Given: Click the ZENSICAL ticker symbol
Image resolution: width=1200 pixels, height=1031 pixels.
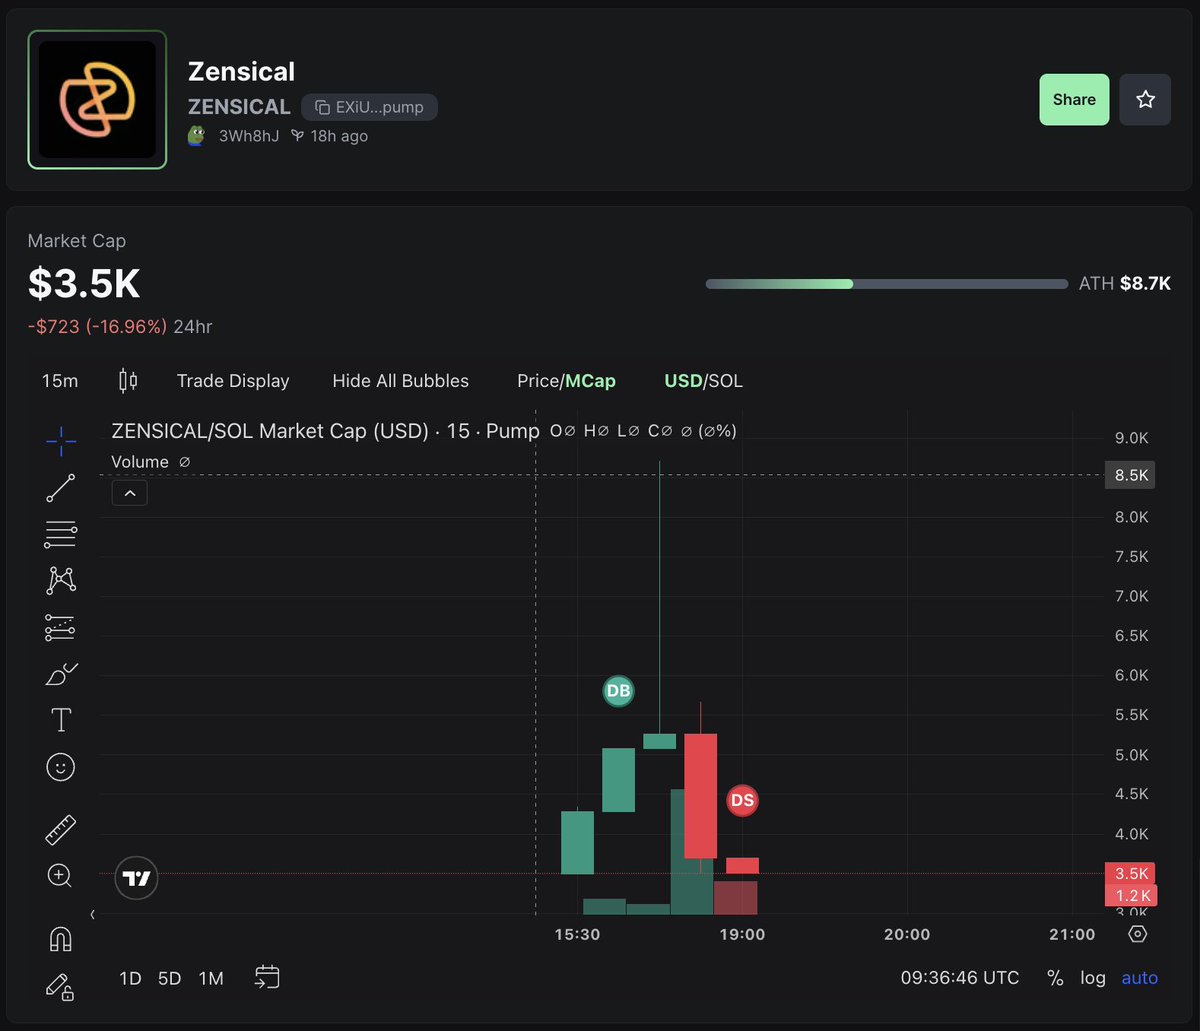Looking at the screenshot, I should (x=239, y=107).
